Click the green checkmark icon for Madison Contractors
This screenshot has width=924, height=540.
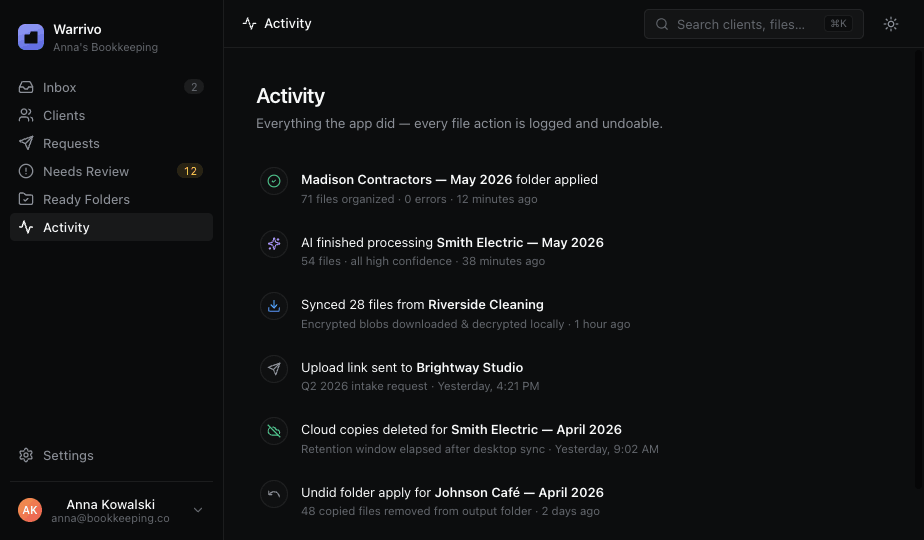click(x=274, y=181)
